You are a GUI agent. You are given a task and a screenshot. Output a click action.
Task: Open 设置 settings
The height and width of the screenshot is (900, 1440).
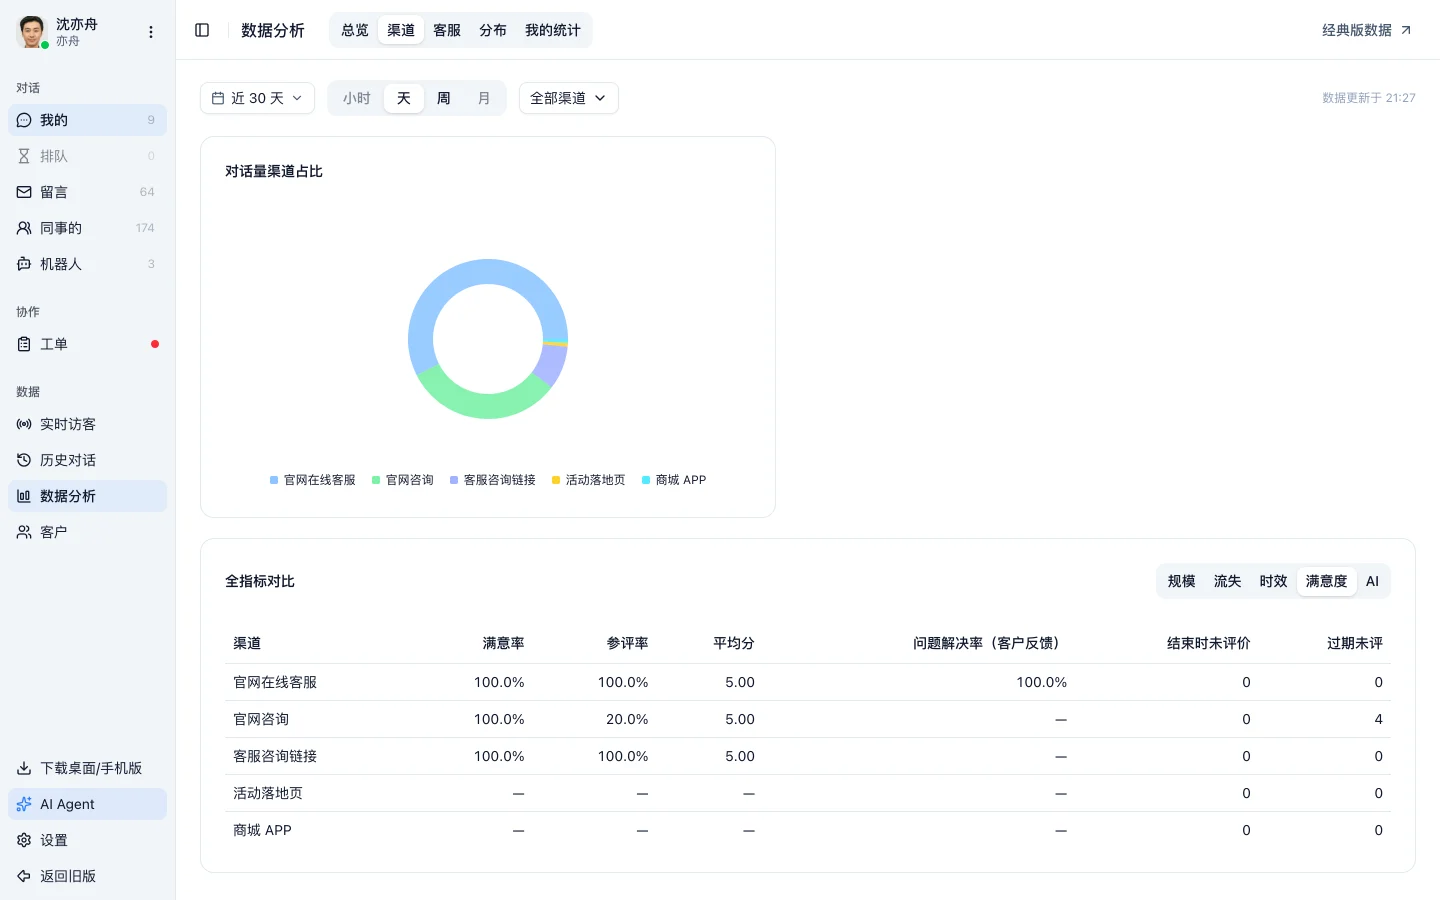87,840
